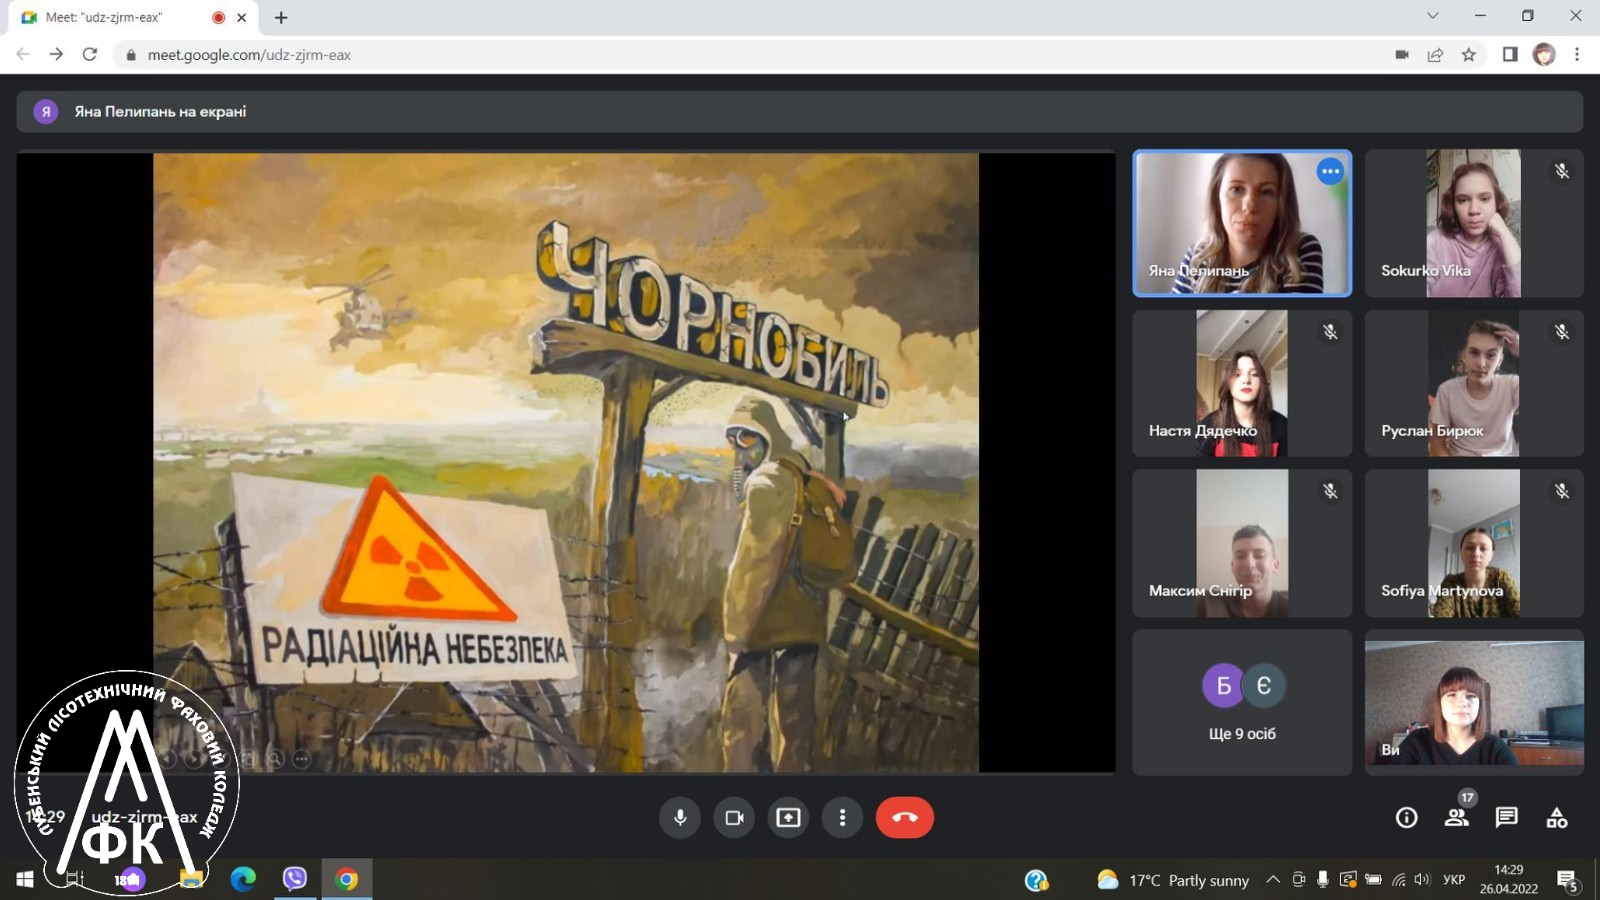View site information via the lock icon
This screenshot has width=1600, height=900.
(x=130, y=55)
